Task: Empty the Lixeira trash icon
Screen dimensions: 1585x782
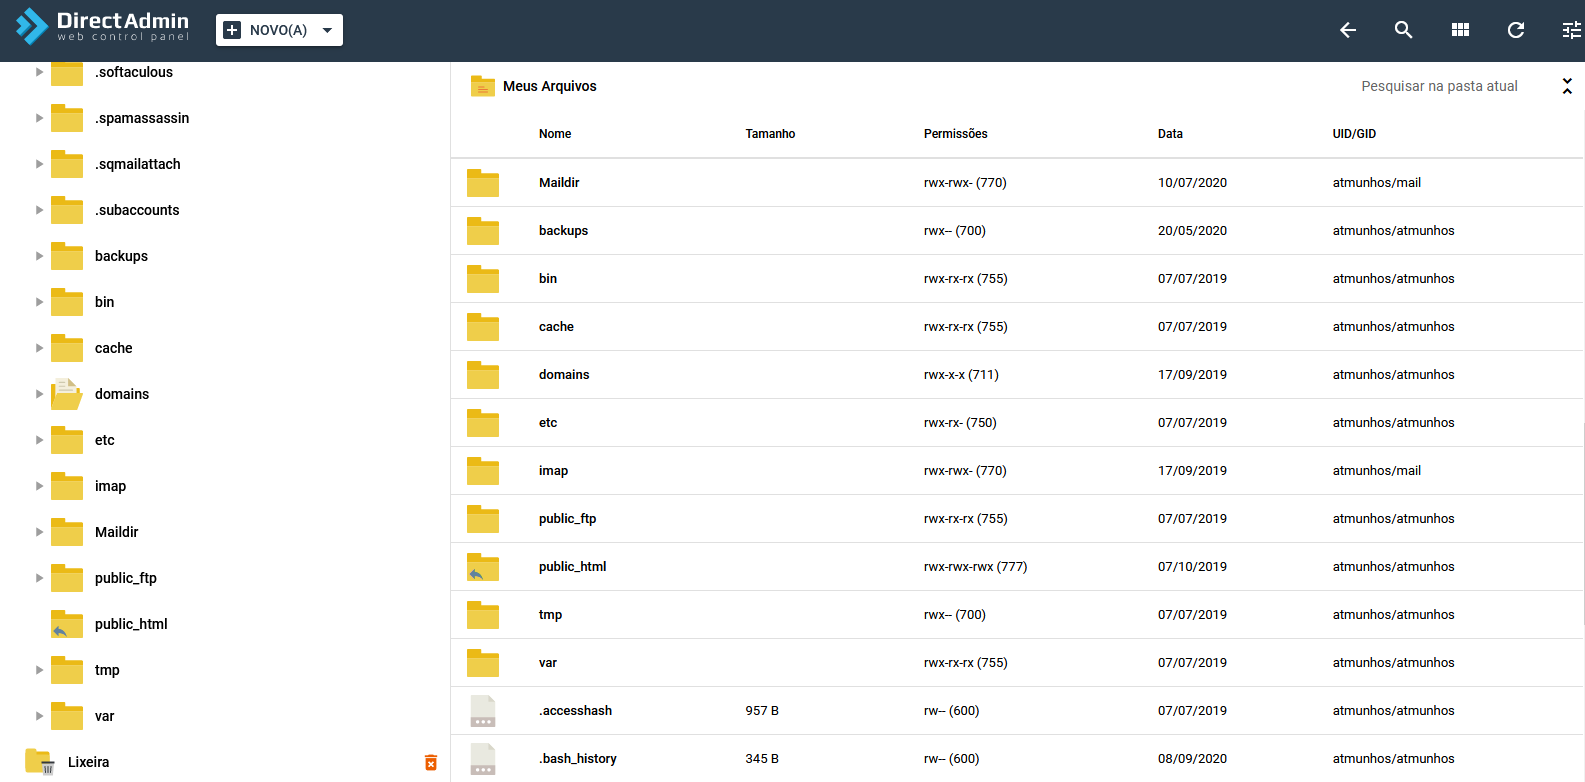Action: point(431,762)
